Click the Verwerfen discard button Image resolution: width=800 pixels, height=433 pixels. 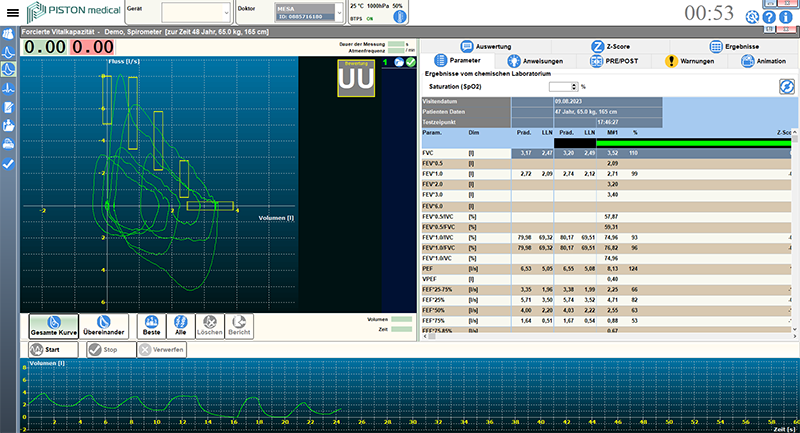[x=162, y=350]
